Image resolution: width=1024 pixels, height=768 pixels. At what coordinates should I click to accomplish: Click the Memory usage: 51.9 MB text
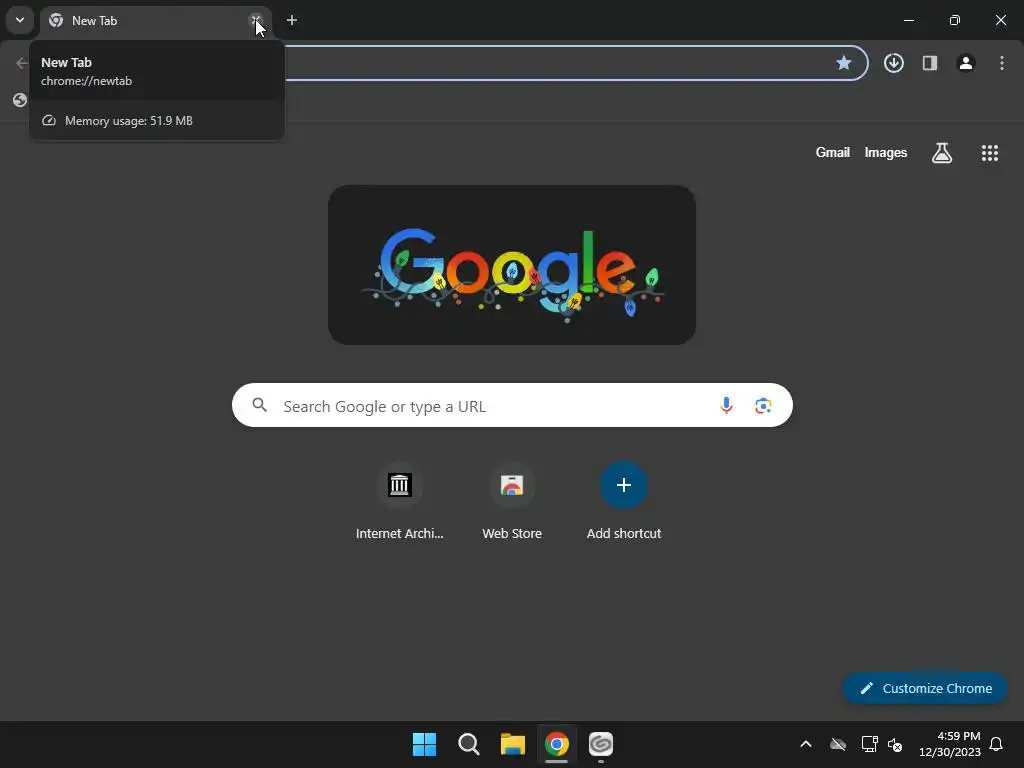[129, 121]
